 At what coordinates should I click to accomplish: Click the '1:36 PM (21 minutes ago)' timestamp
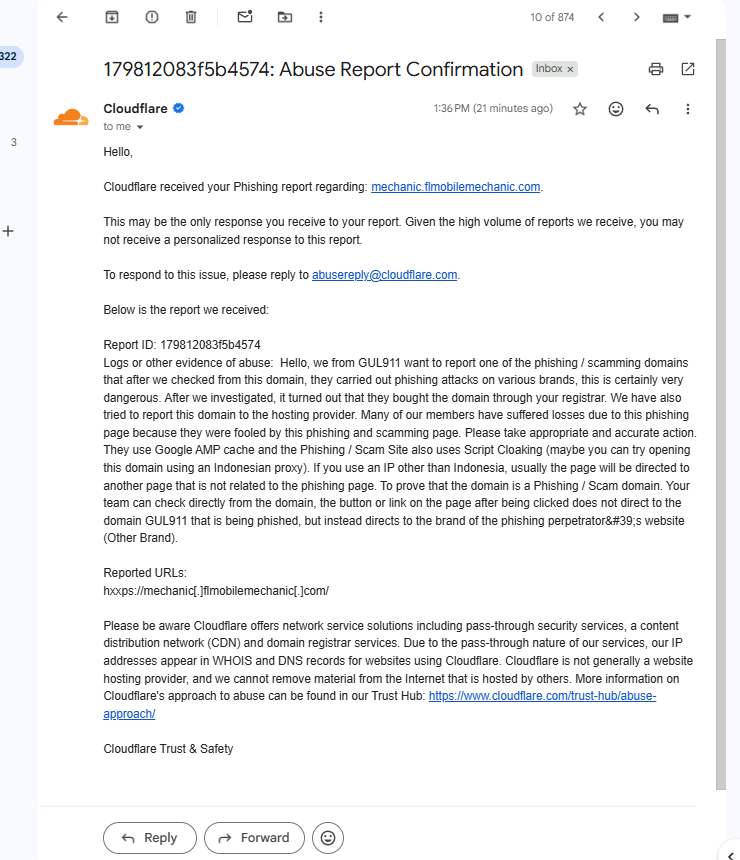point(493,109)
